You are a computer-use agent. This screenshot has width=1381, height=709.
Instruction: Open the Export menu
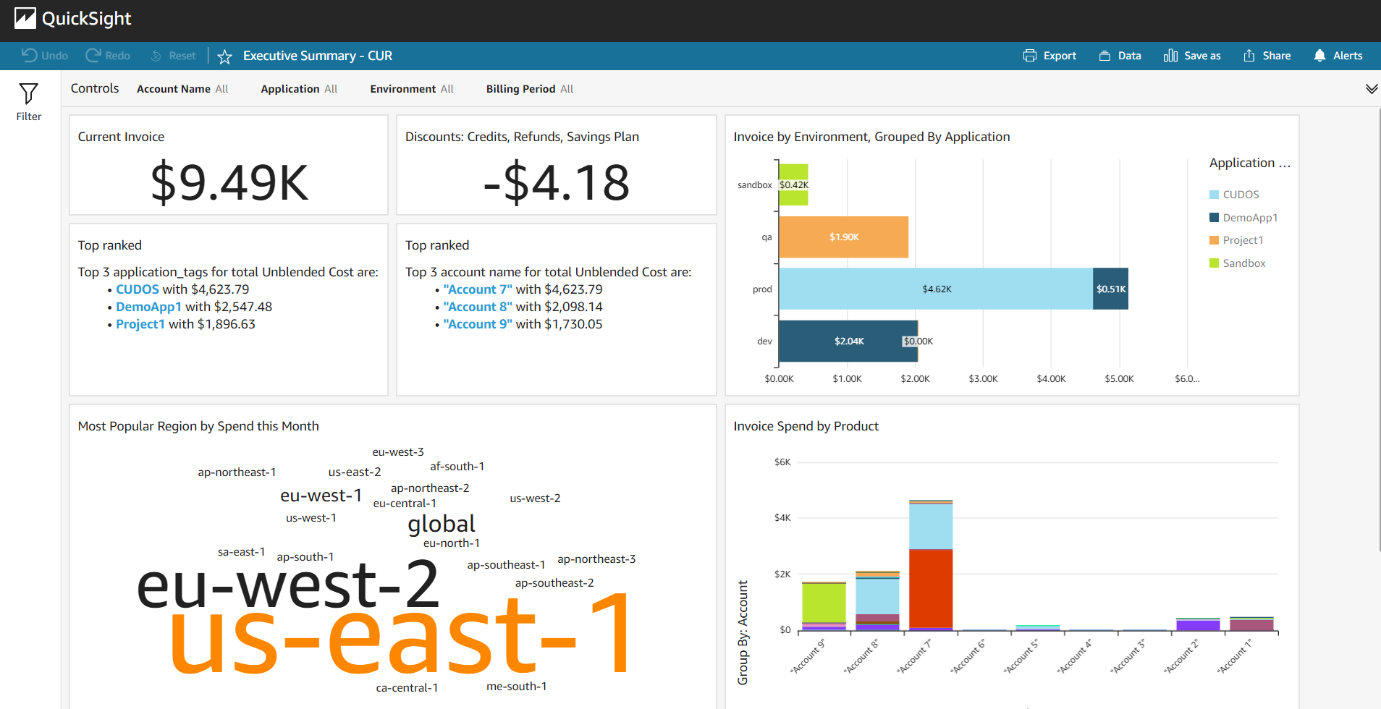pos(1049,55)
